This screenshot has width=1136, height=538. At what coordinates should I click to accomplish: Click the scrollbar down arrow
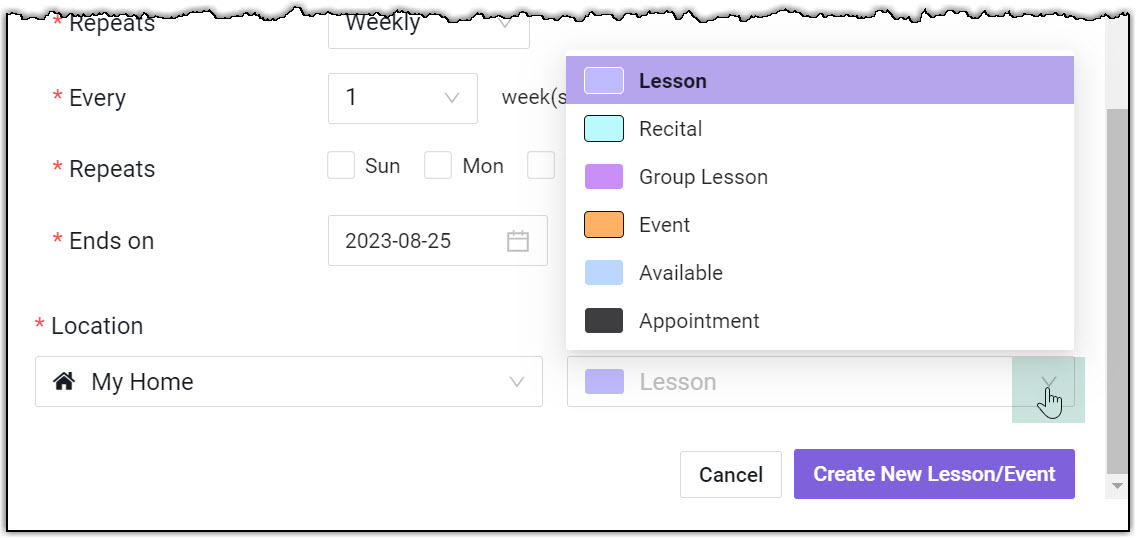pos(1118,486)
